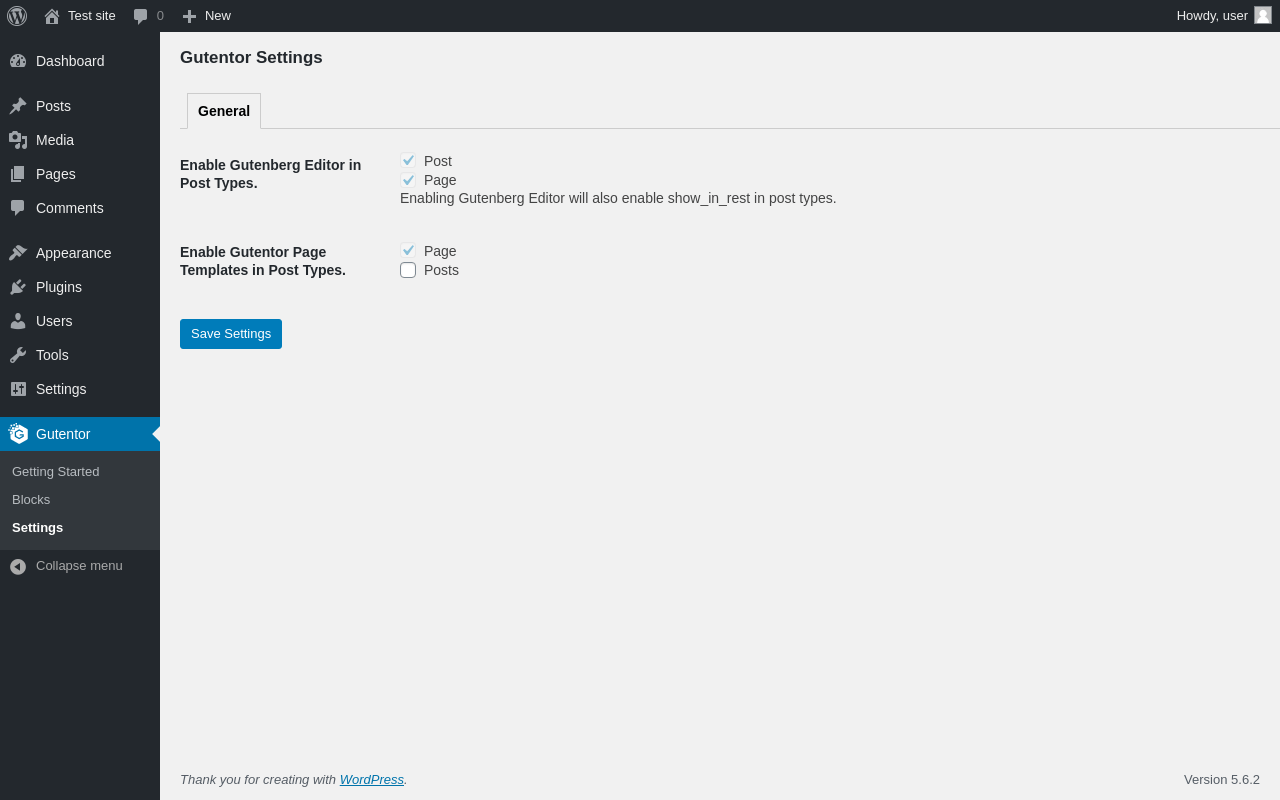Click the Posts pushpin icon
The height and width of the screenshot is (800, 1280).
tap(18, 106)
